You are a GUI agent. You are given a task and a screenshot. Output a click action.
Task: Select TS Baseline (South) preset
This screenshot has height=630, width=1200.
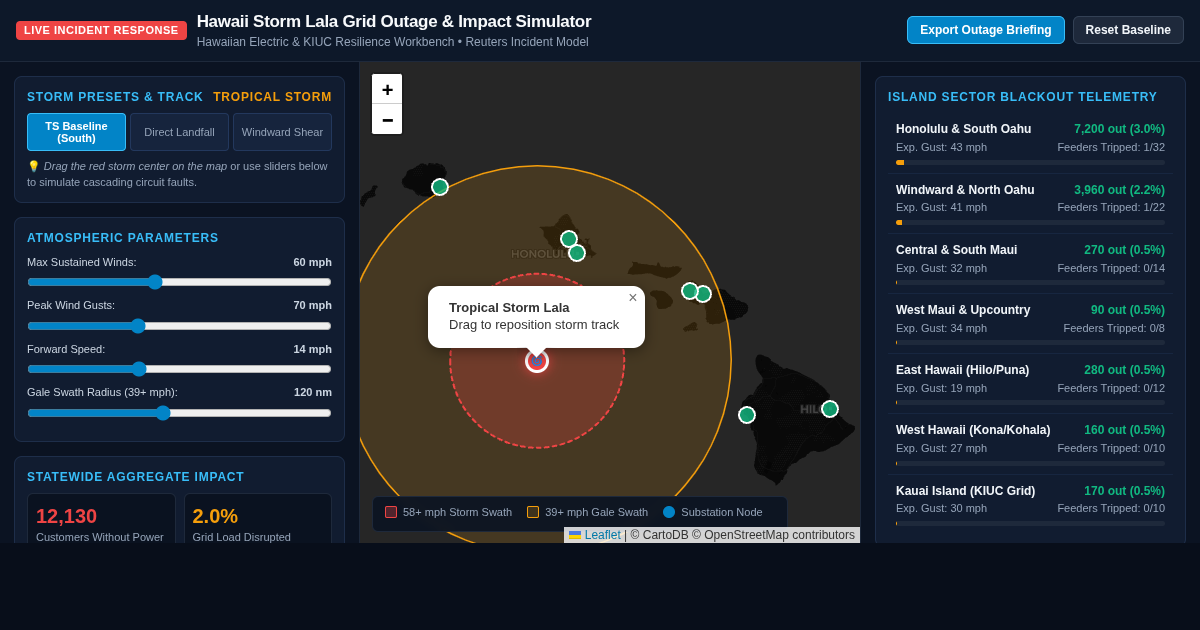coord(76,132)
